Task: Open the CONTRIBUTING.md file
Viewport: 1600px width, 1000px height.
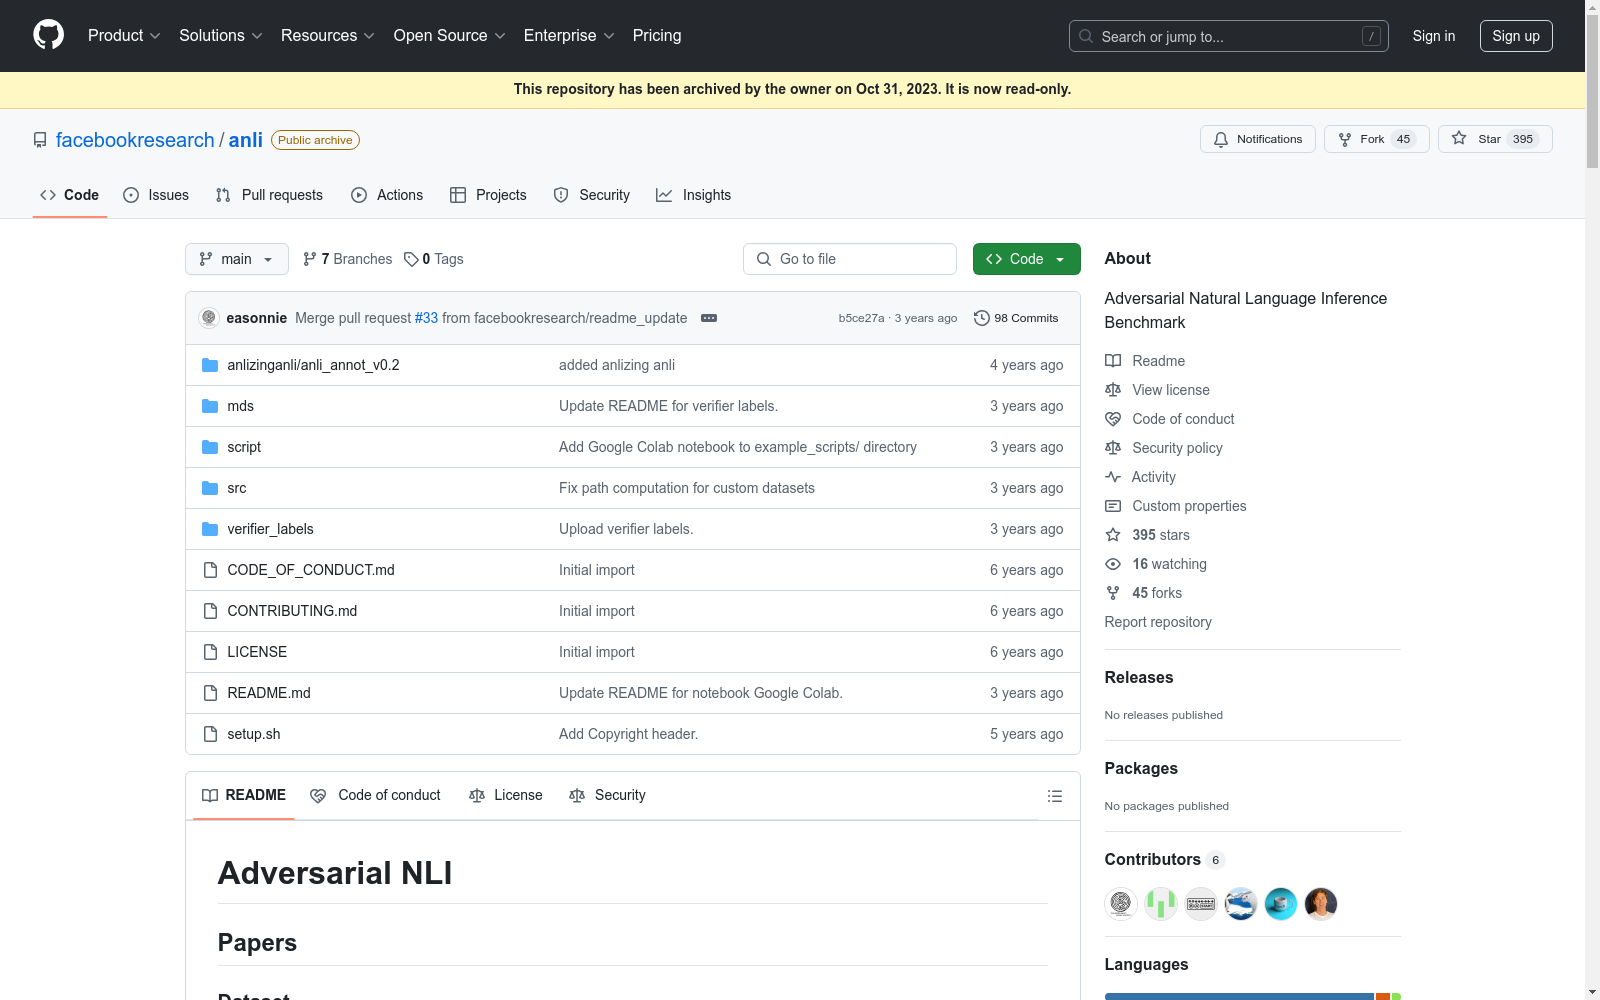Action: click(x=292, y=611)
